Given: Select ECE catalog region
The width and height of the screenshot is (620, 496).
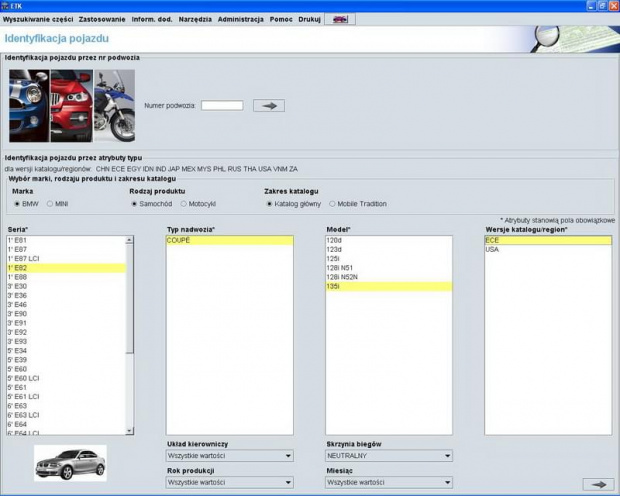Looking at the screenshot, I should [548, 240].
